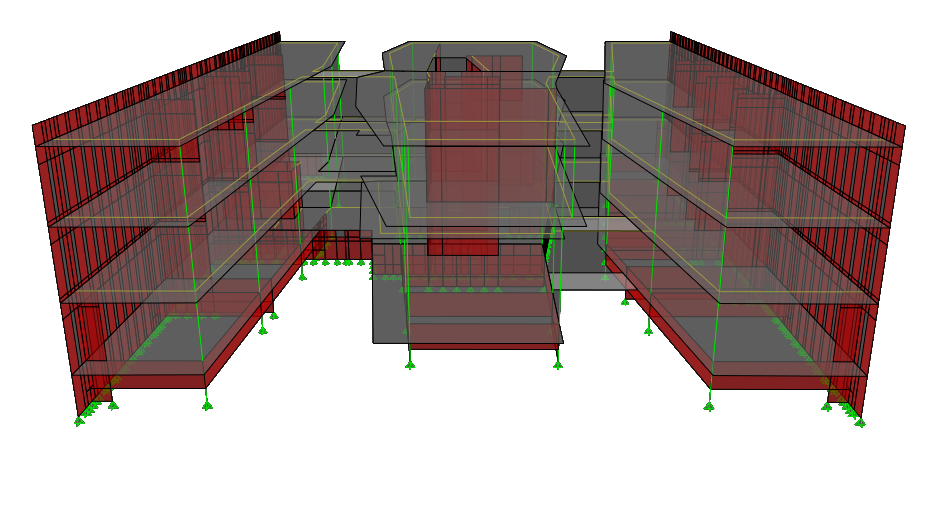Select the support under the central block's right front column

[x=558, y=364]
